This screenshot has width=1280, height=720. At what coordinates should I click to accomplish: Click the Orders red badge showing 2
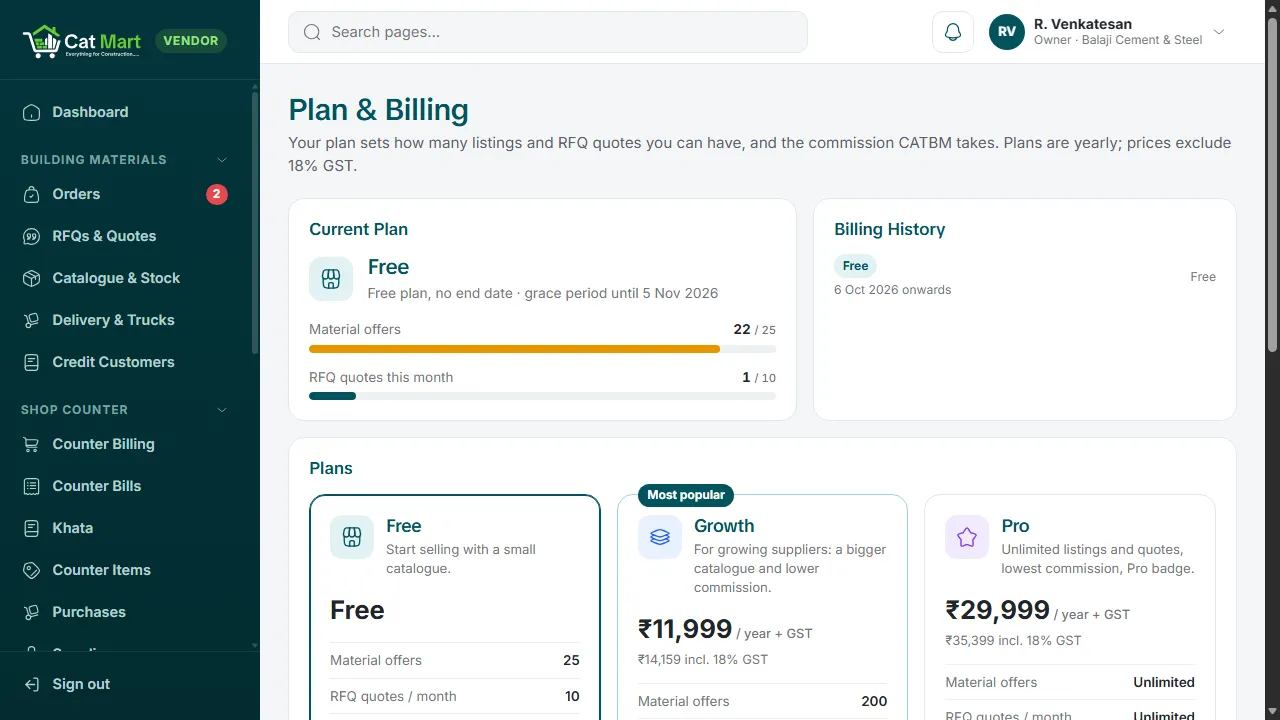tap(217, 194)
